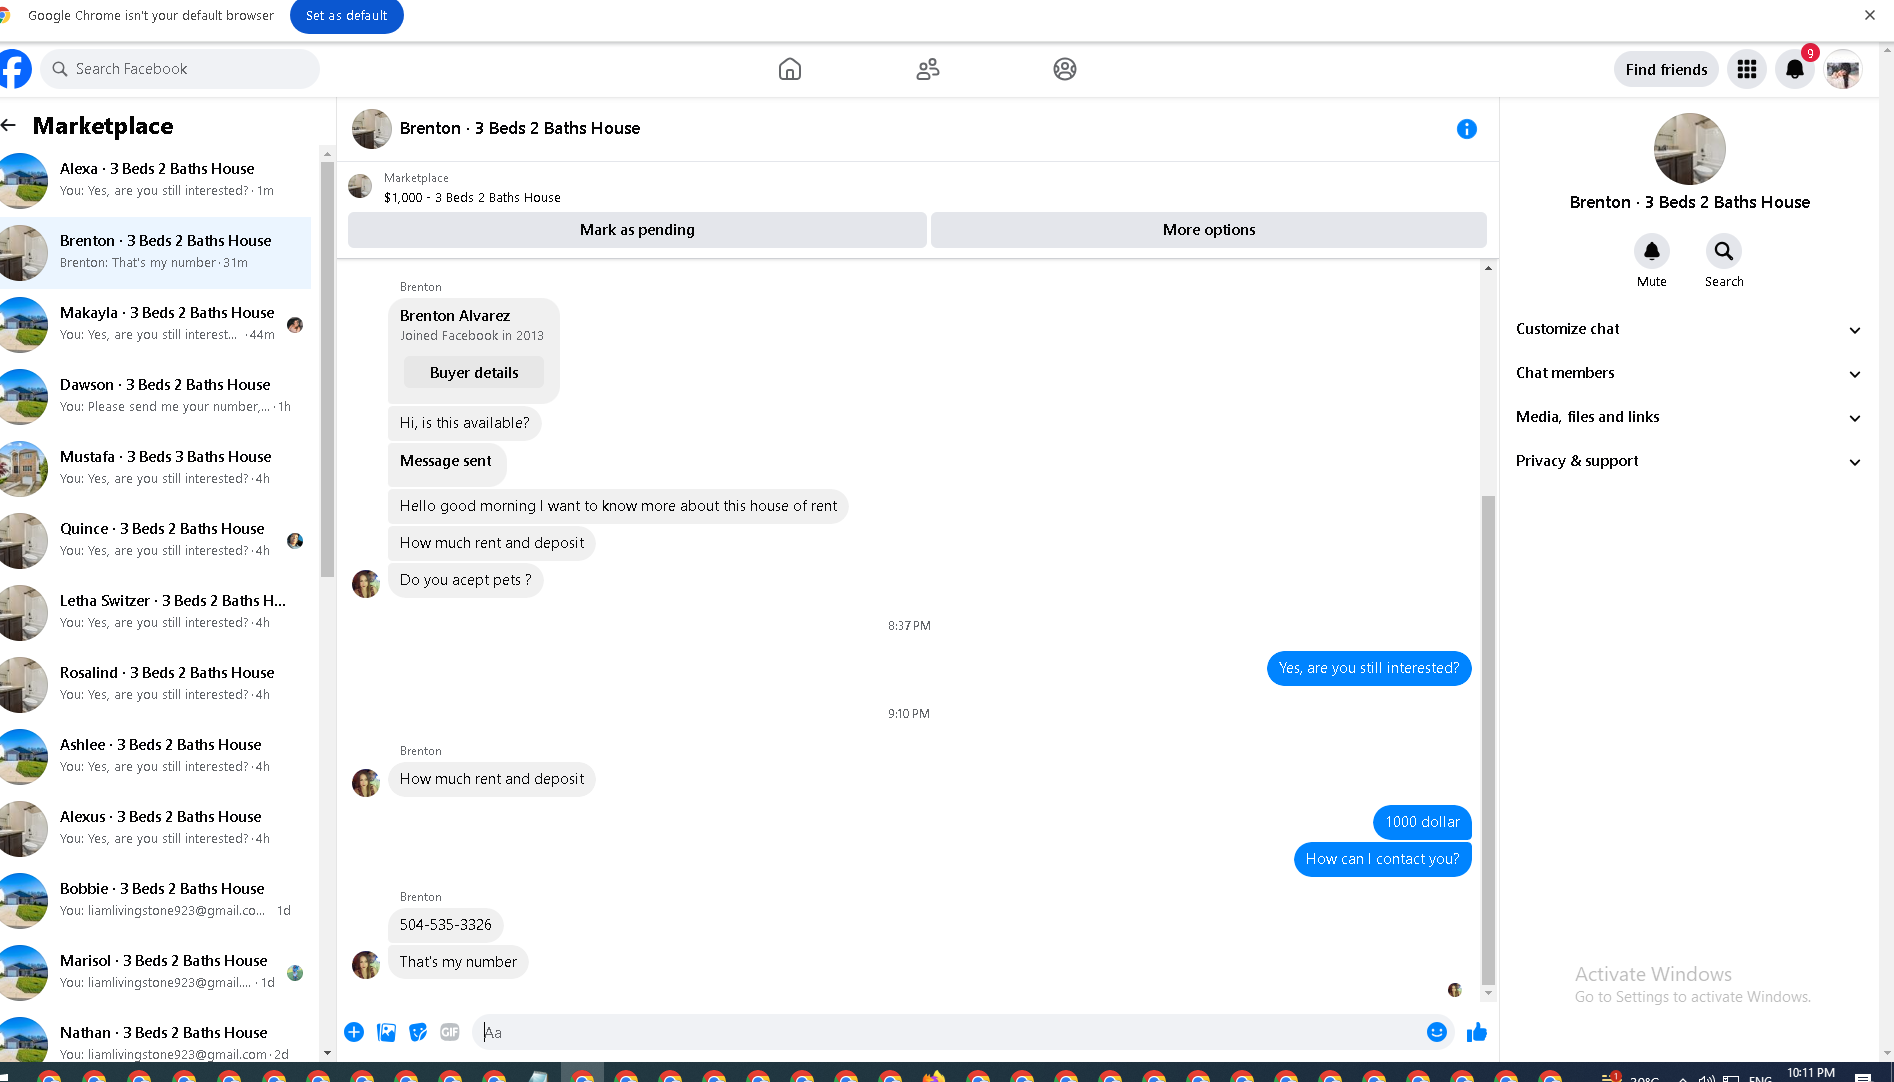Open the Mustafa 3 Beds 3 Baths conversation
This screenshot has width=1894, height=1082.
pos(156,468)
